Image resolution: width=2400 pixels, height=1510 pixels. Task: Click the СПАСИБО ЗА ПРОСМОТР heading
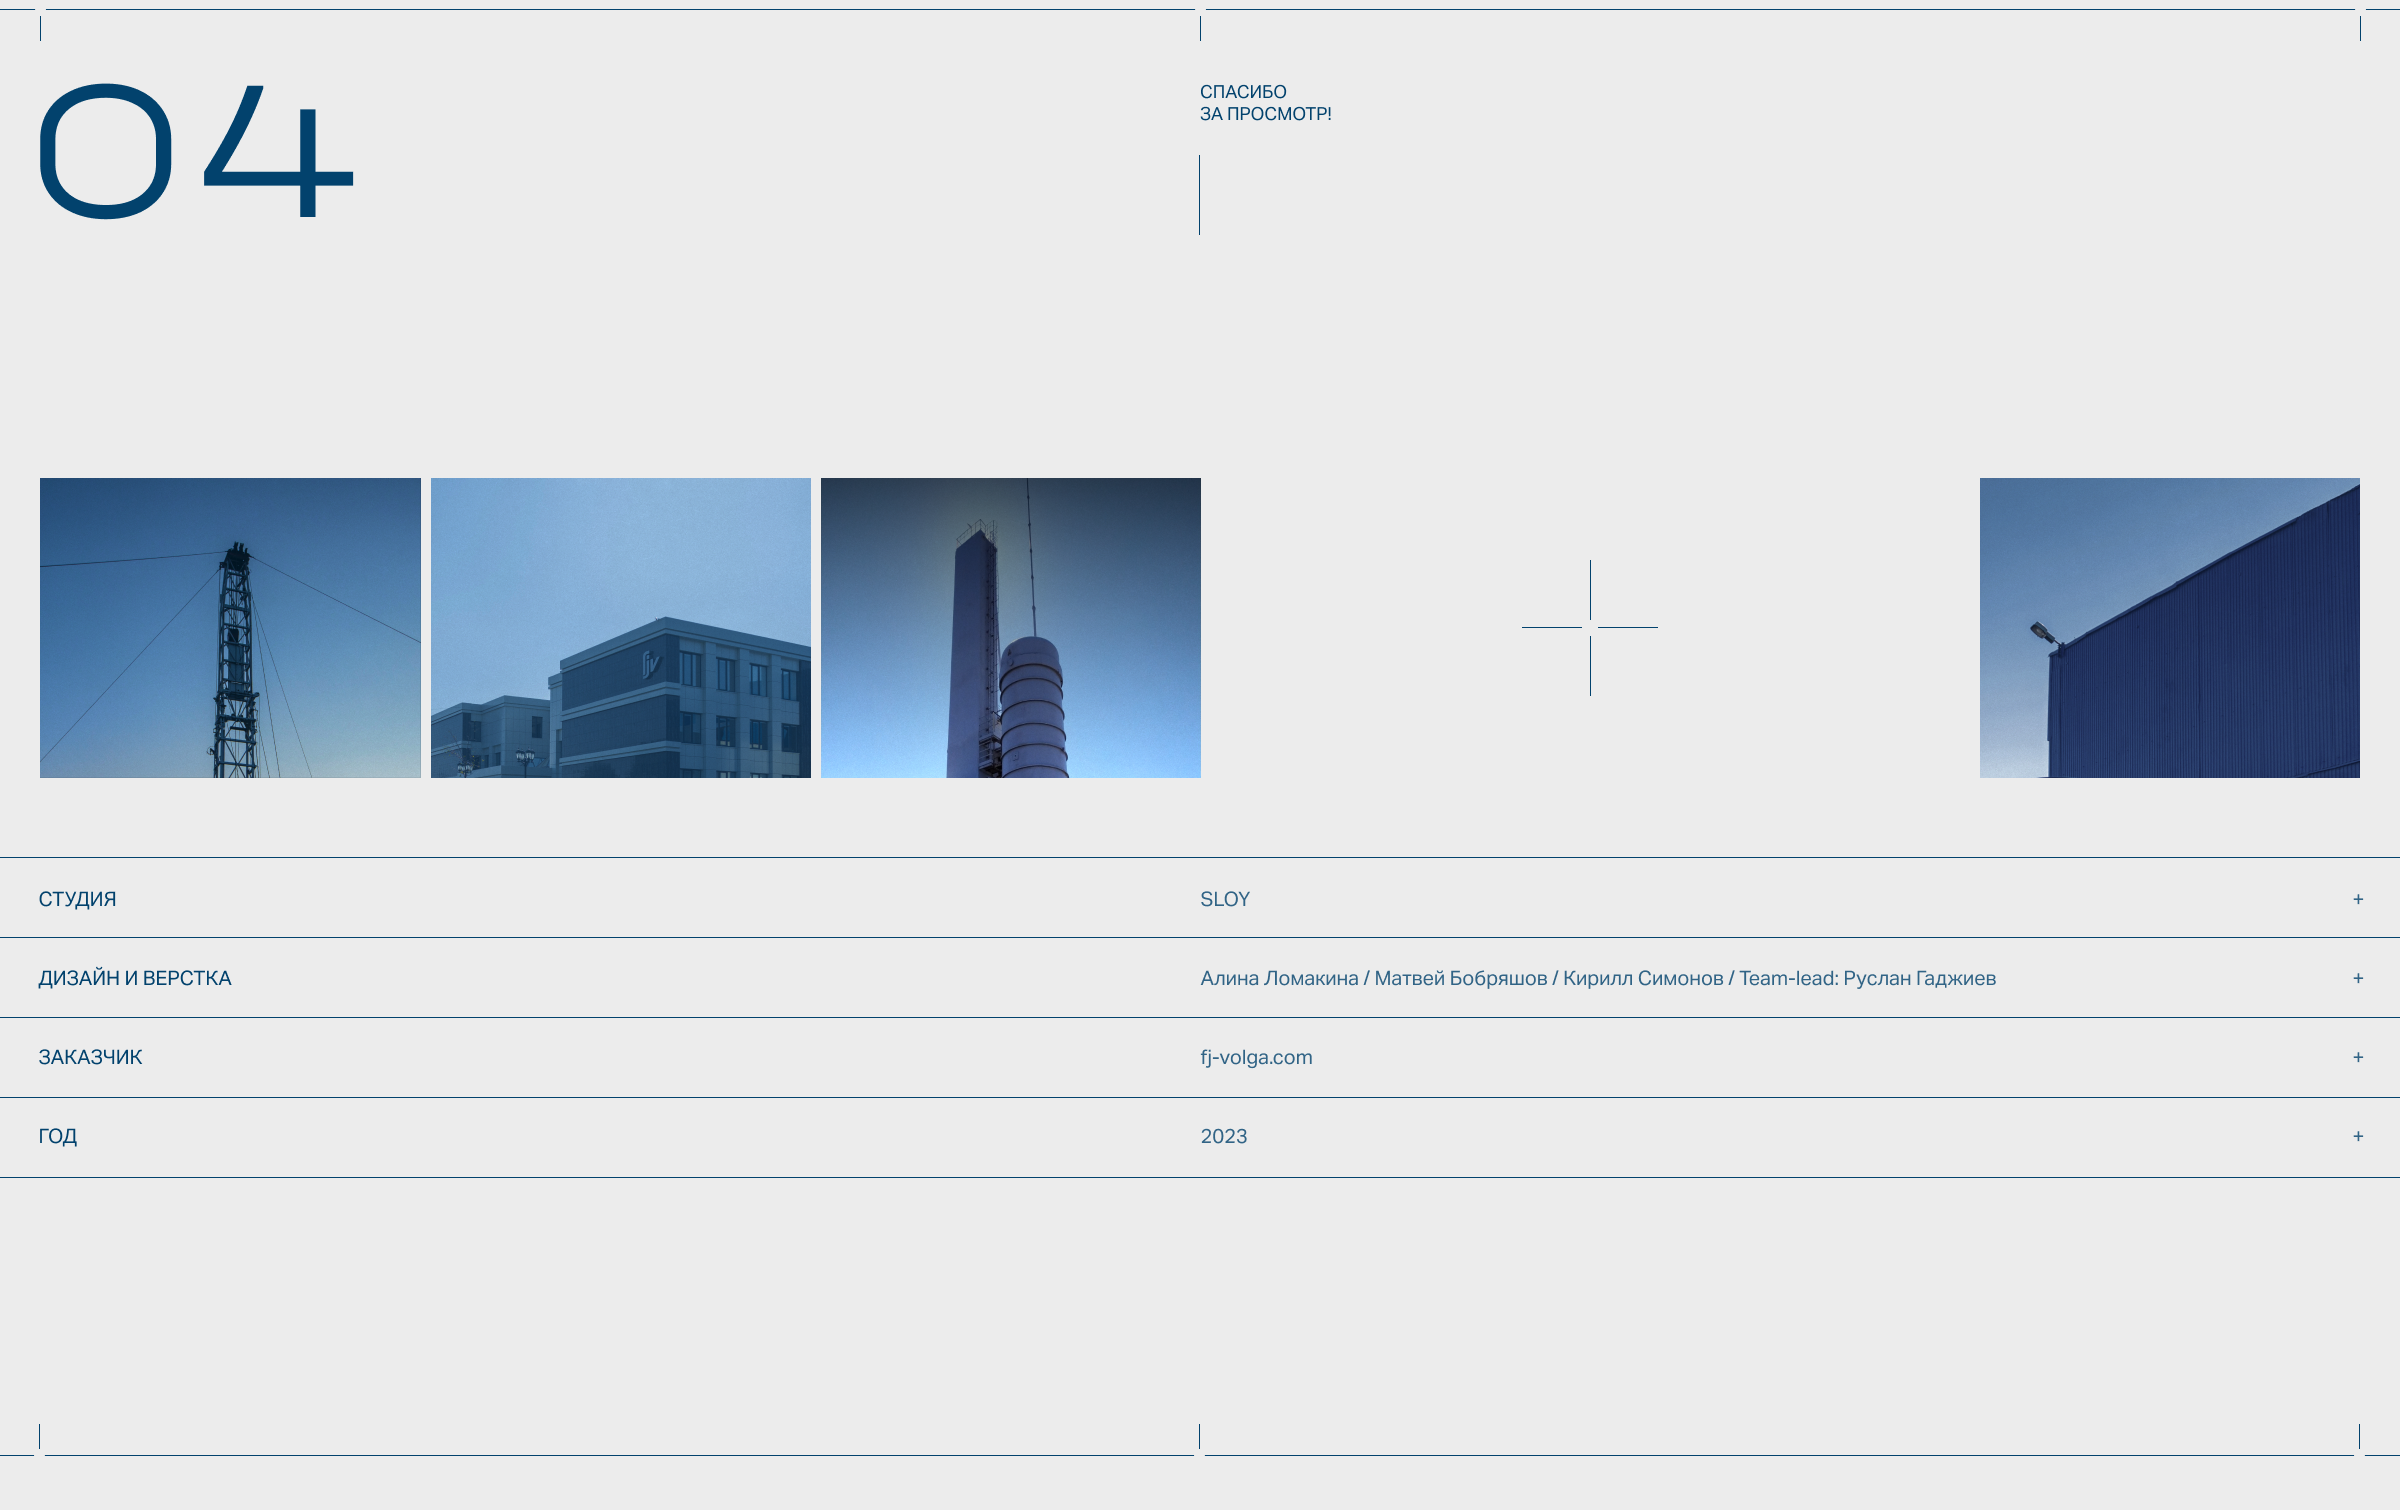click(x=1265, y=103)
